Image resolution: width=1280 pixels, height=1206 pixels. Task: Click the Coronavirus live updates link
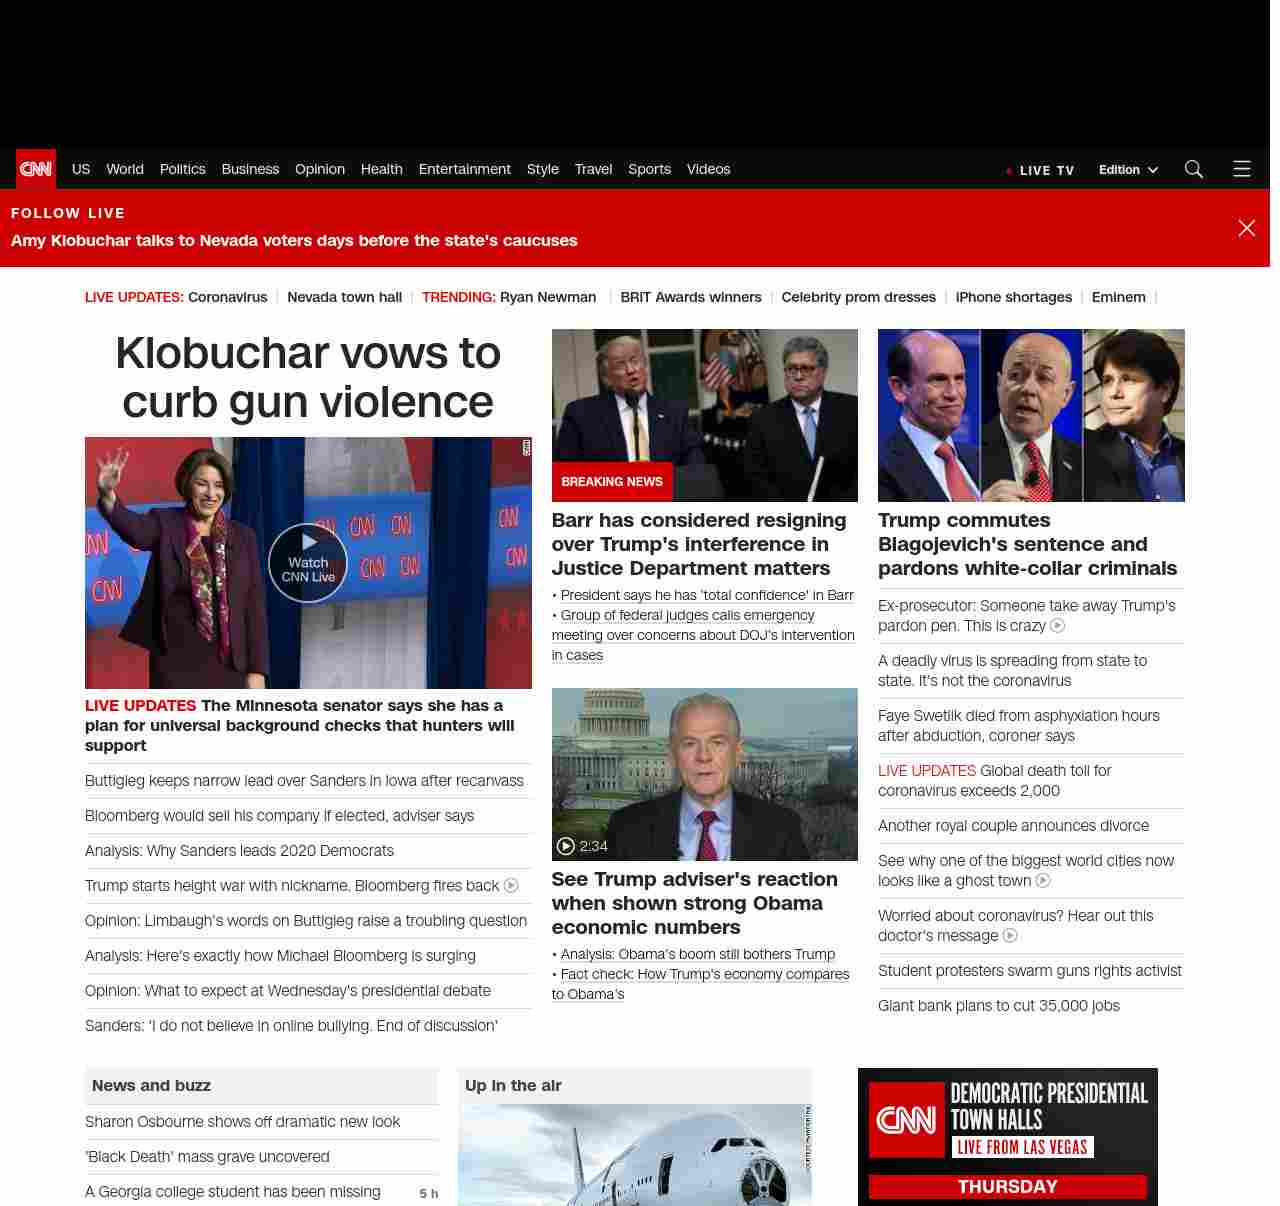pyautogui.click(x=227, y=297)
